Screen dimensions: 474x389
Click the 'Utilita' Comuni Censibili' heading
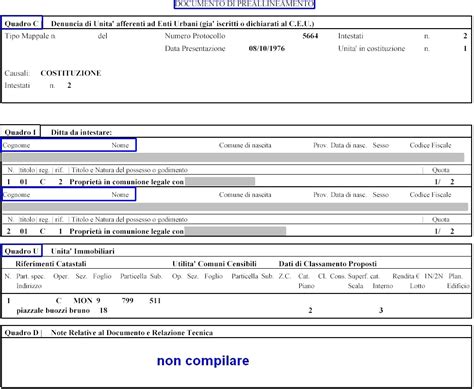pos(214,264)
